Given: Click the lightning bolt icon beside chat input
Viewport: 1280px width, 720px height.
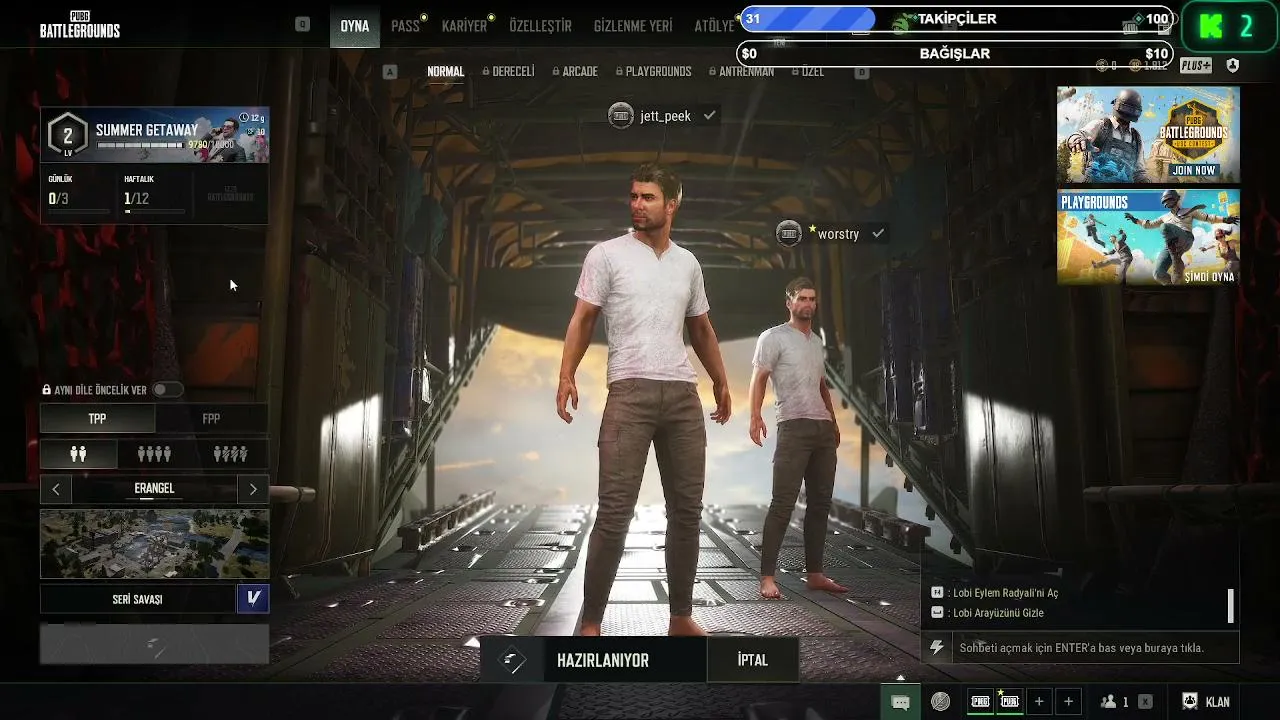Looking at the screenshot, I should coord(937,648).
